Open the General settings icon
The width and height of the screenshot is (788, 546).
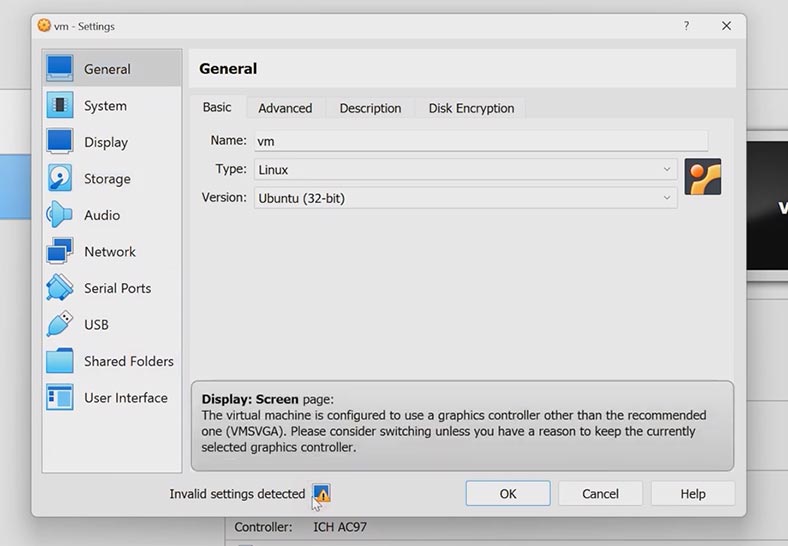[60, 68]
